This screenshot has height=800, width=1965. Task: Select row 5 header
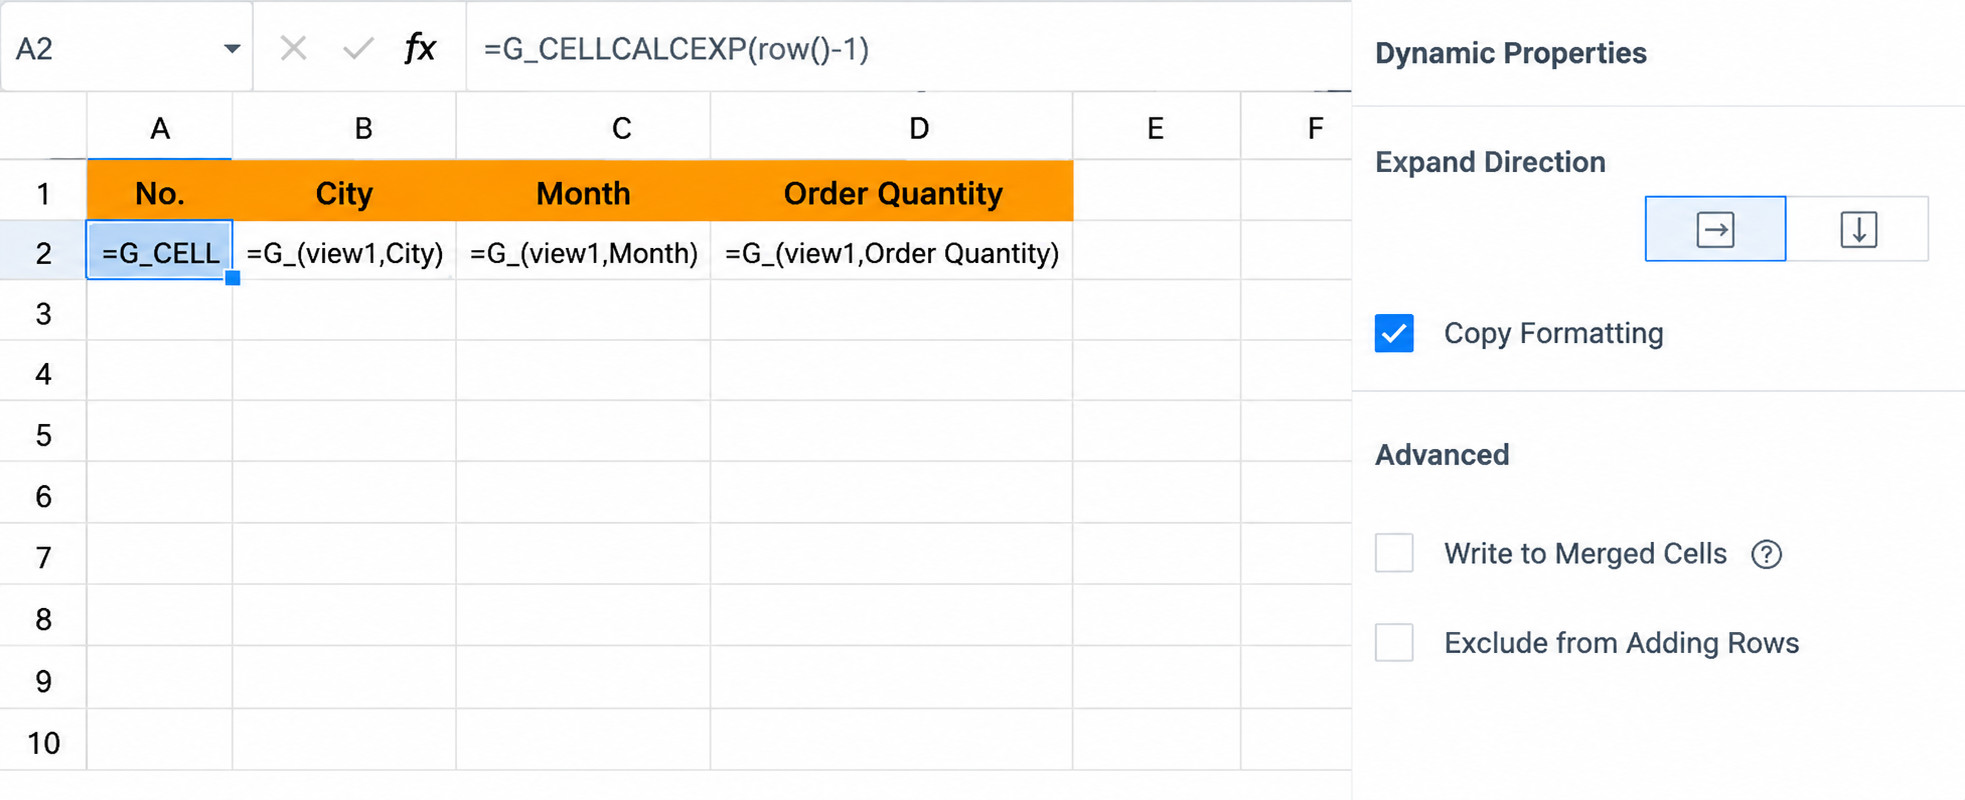point(43,435)
